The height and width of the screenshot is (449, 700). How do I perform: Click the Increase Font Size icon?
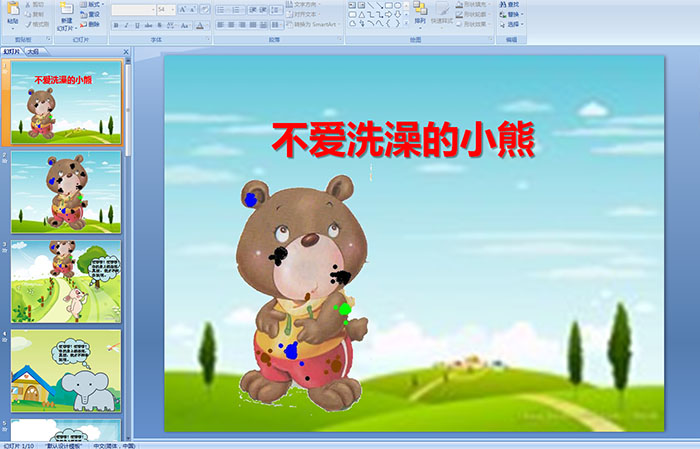coord(183,9)
